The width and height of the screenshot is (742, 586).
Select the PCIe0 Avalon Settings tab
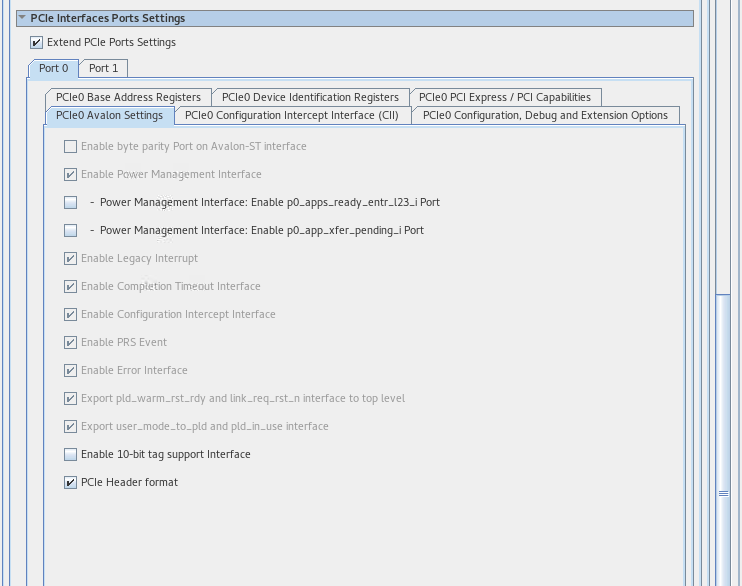[109, 116]
